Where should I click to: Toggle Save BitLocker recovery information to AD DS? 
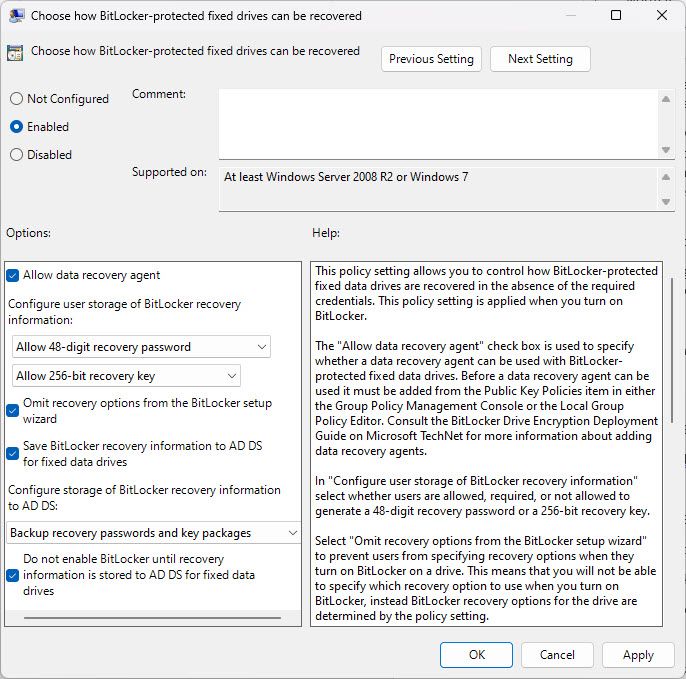coord(13,453)
